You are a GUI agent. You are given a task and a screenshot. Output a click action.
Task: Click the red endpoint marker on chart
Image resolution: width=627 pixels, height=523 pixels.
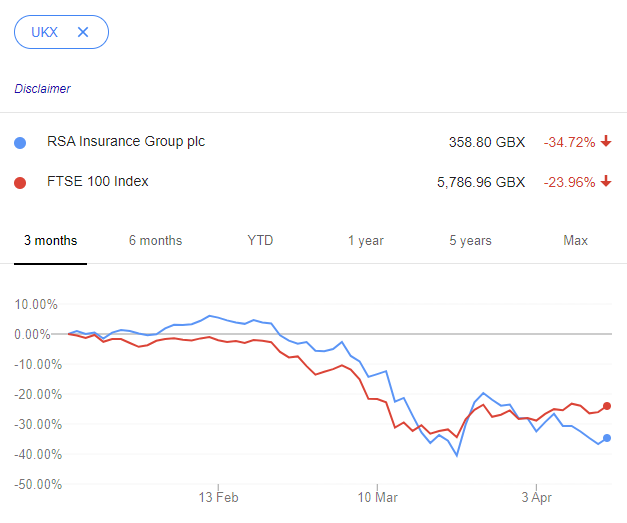click(x=607, y=406)
